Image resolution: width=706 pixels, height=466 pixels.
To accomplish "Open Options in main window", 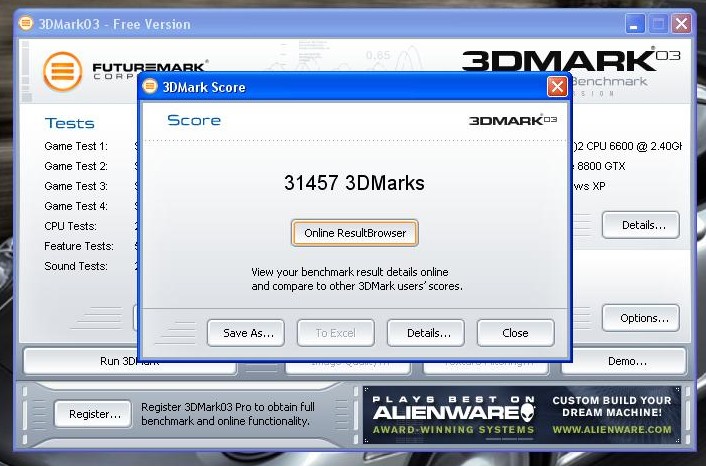I will coord(641,318).
